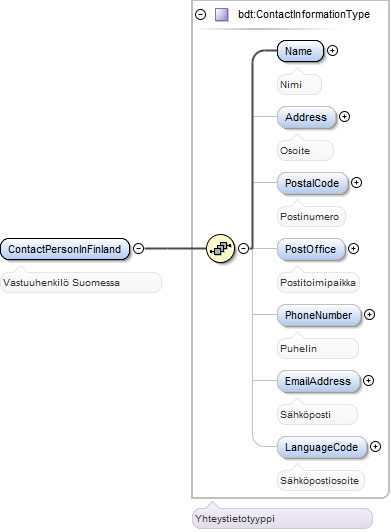Image resolution: width=391 pixels, height=532 pixels.
Task: Select the EmailAddress element node
Action: point(318,381)
